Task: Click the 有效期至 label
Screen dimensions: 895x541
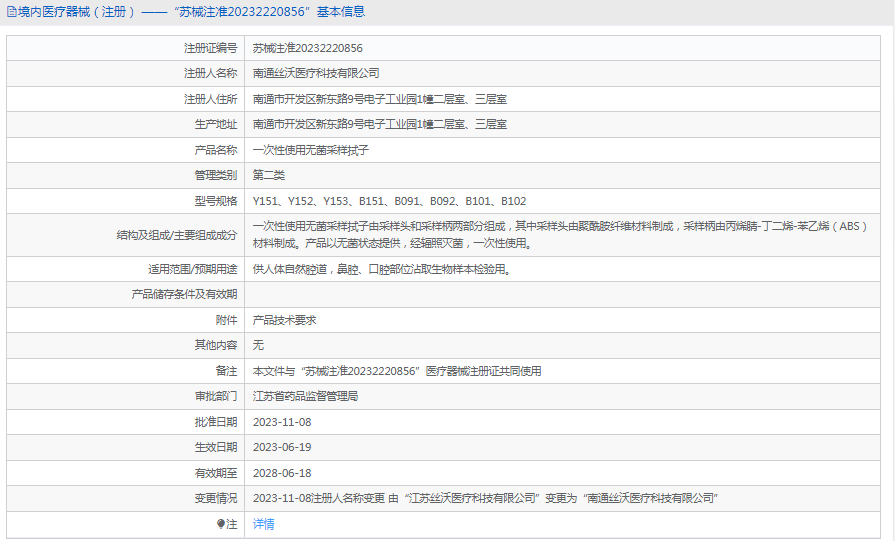Action: [216, 473]
